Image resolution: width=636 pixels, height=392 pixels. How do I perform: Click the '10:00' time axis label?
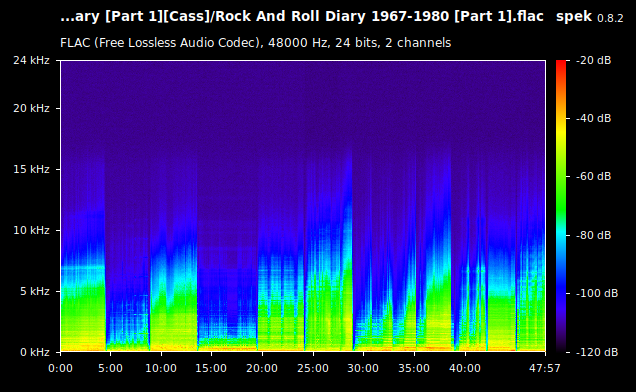point(161,368)
